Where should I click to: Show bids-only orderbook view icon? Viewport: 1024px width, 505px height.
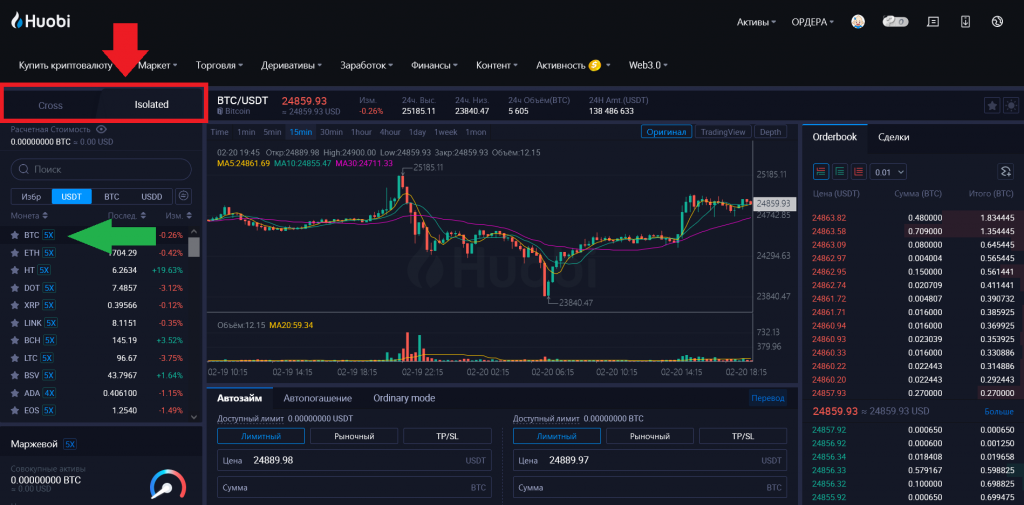[x=840, y=172]
